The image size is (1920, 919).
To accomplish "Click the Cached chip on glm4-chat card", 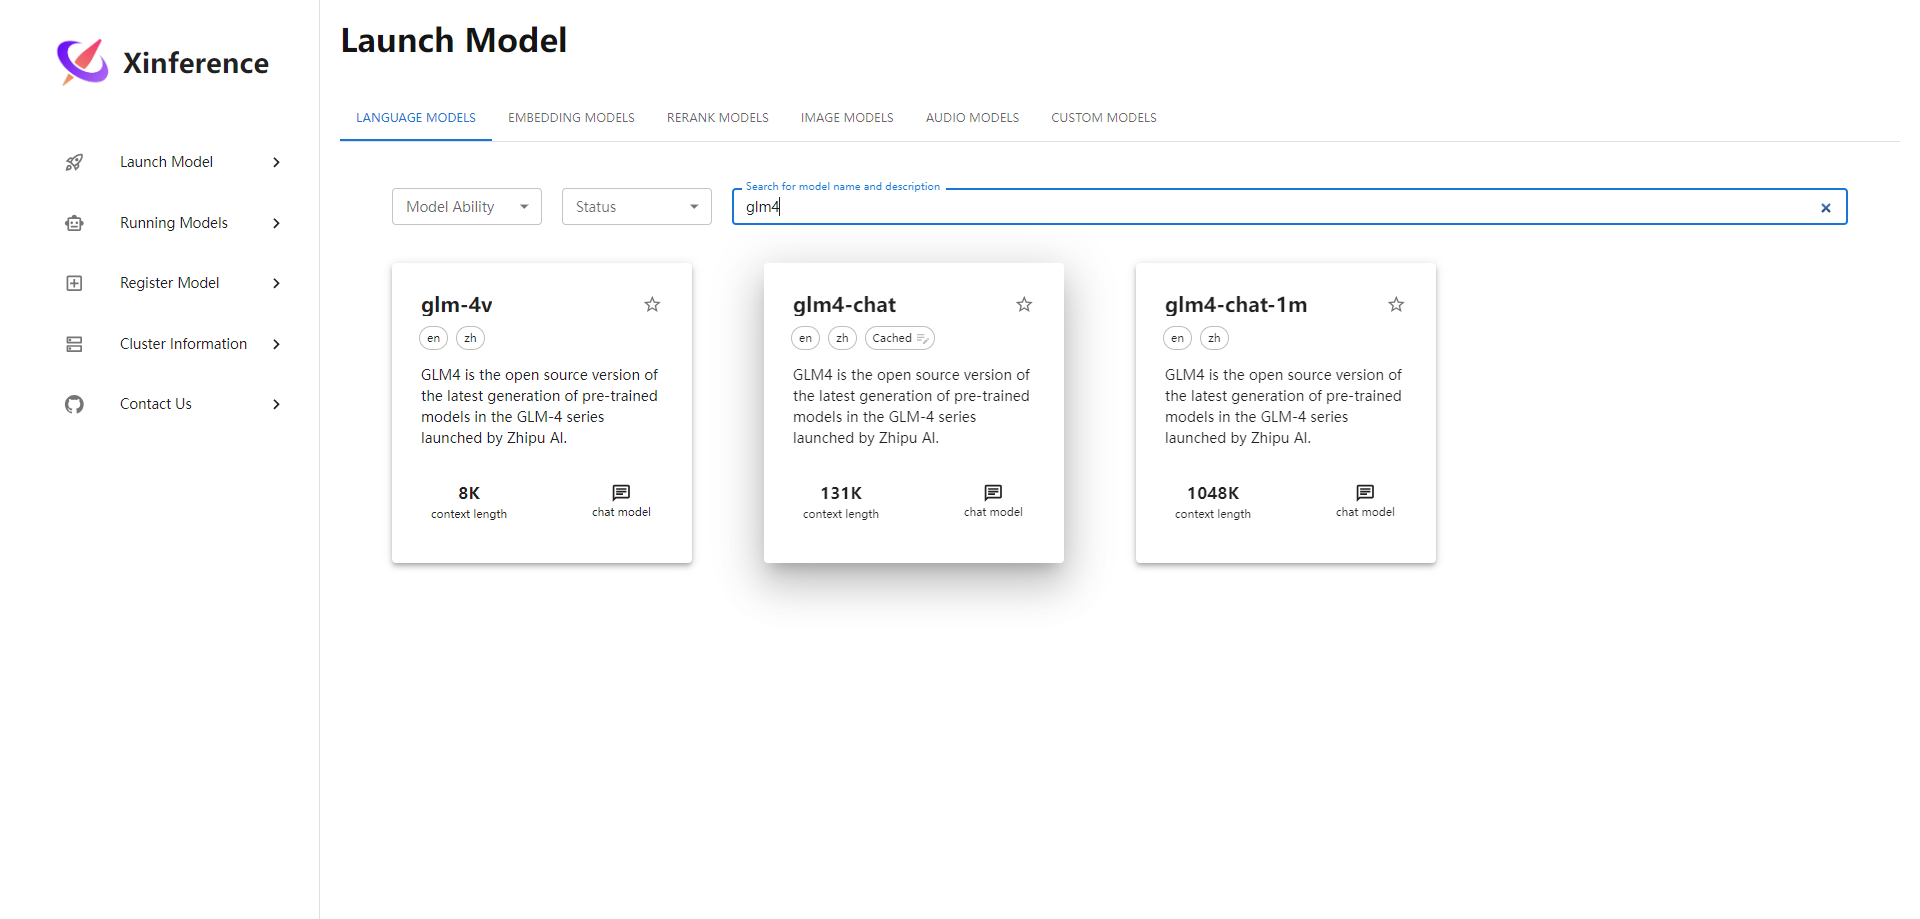I will point(899,338).
